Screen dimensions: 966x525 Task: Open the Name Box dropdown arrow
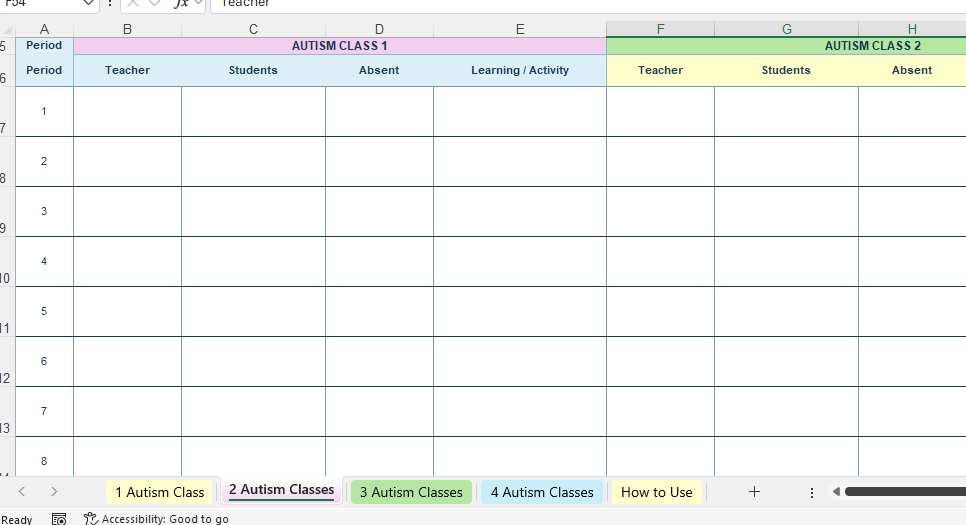click(x=88, y=4)
